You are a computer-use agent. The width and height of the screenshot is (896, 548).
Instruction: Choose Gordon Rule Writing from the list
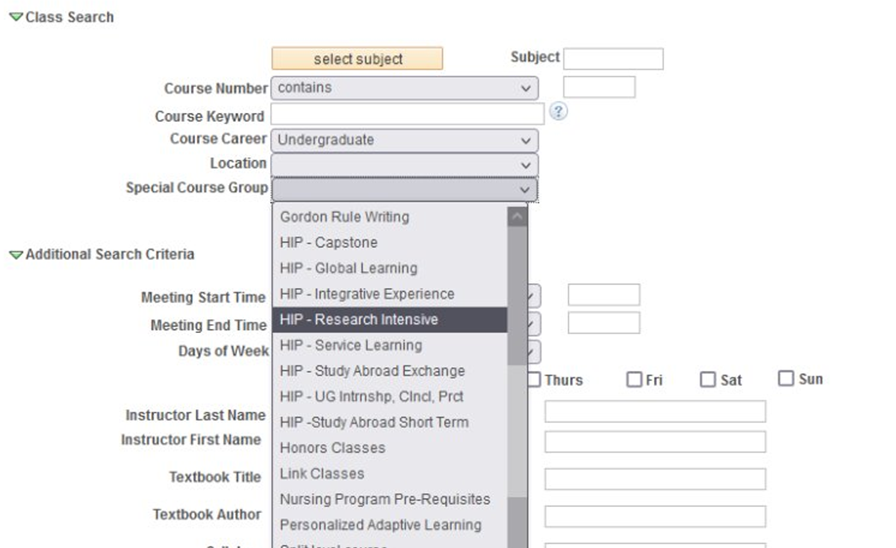[x=344, y=217]
